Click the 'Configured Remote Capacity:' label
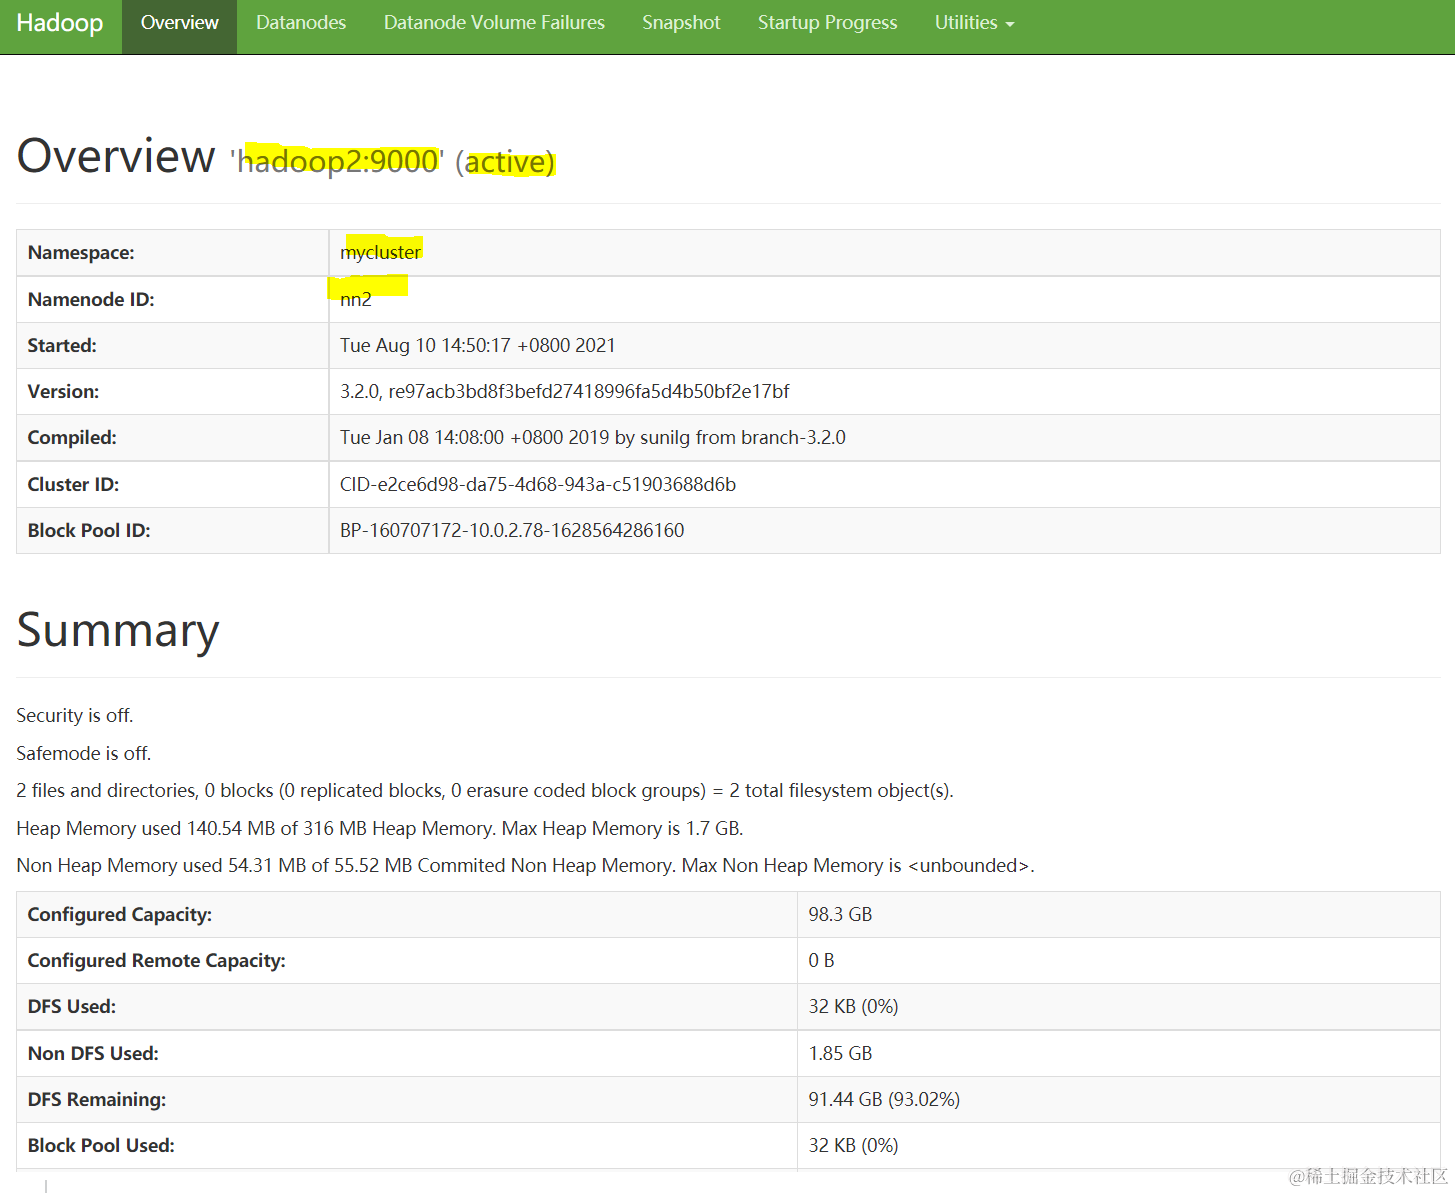Viewport: 1455px width, 1193px height. 157,960
